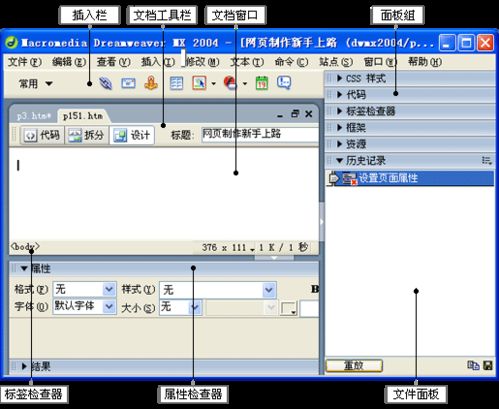Switch to 设计 view

pos(132,135)
